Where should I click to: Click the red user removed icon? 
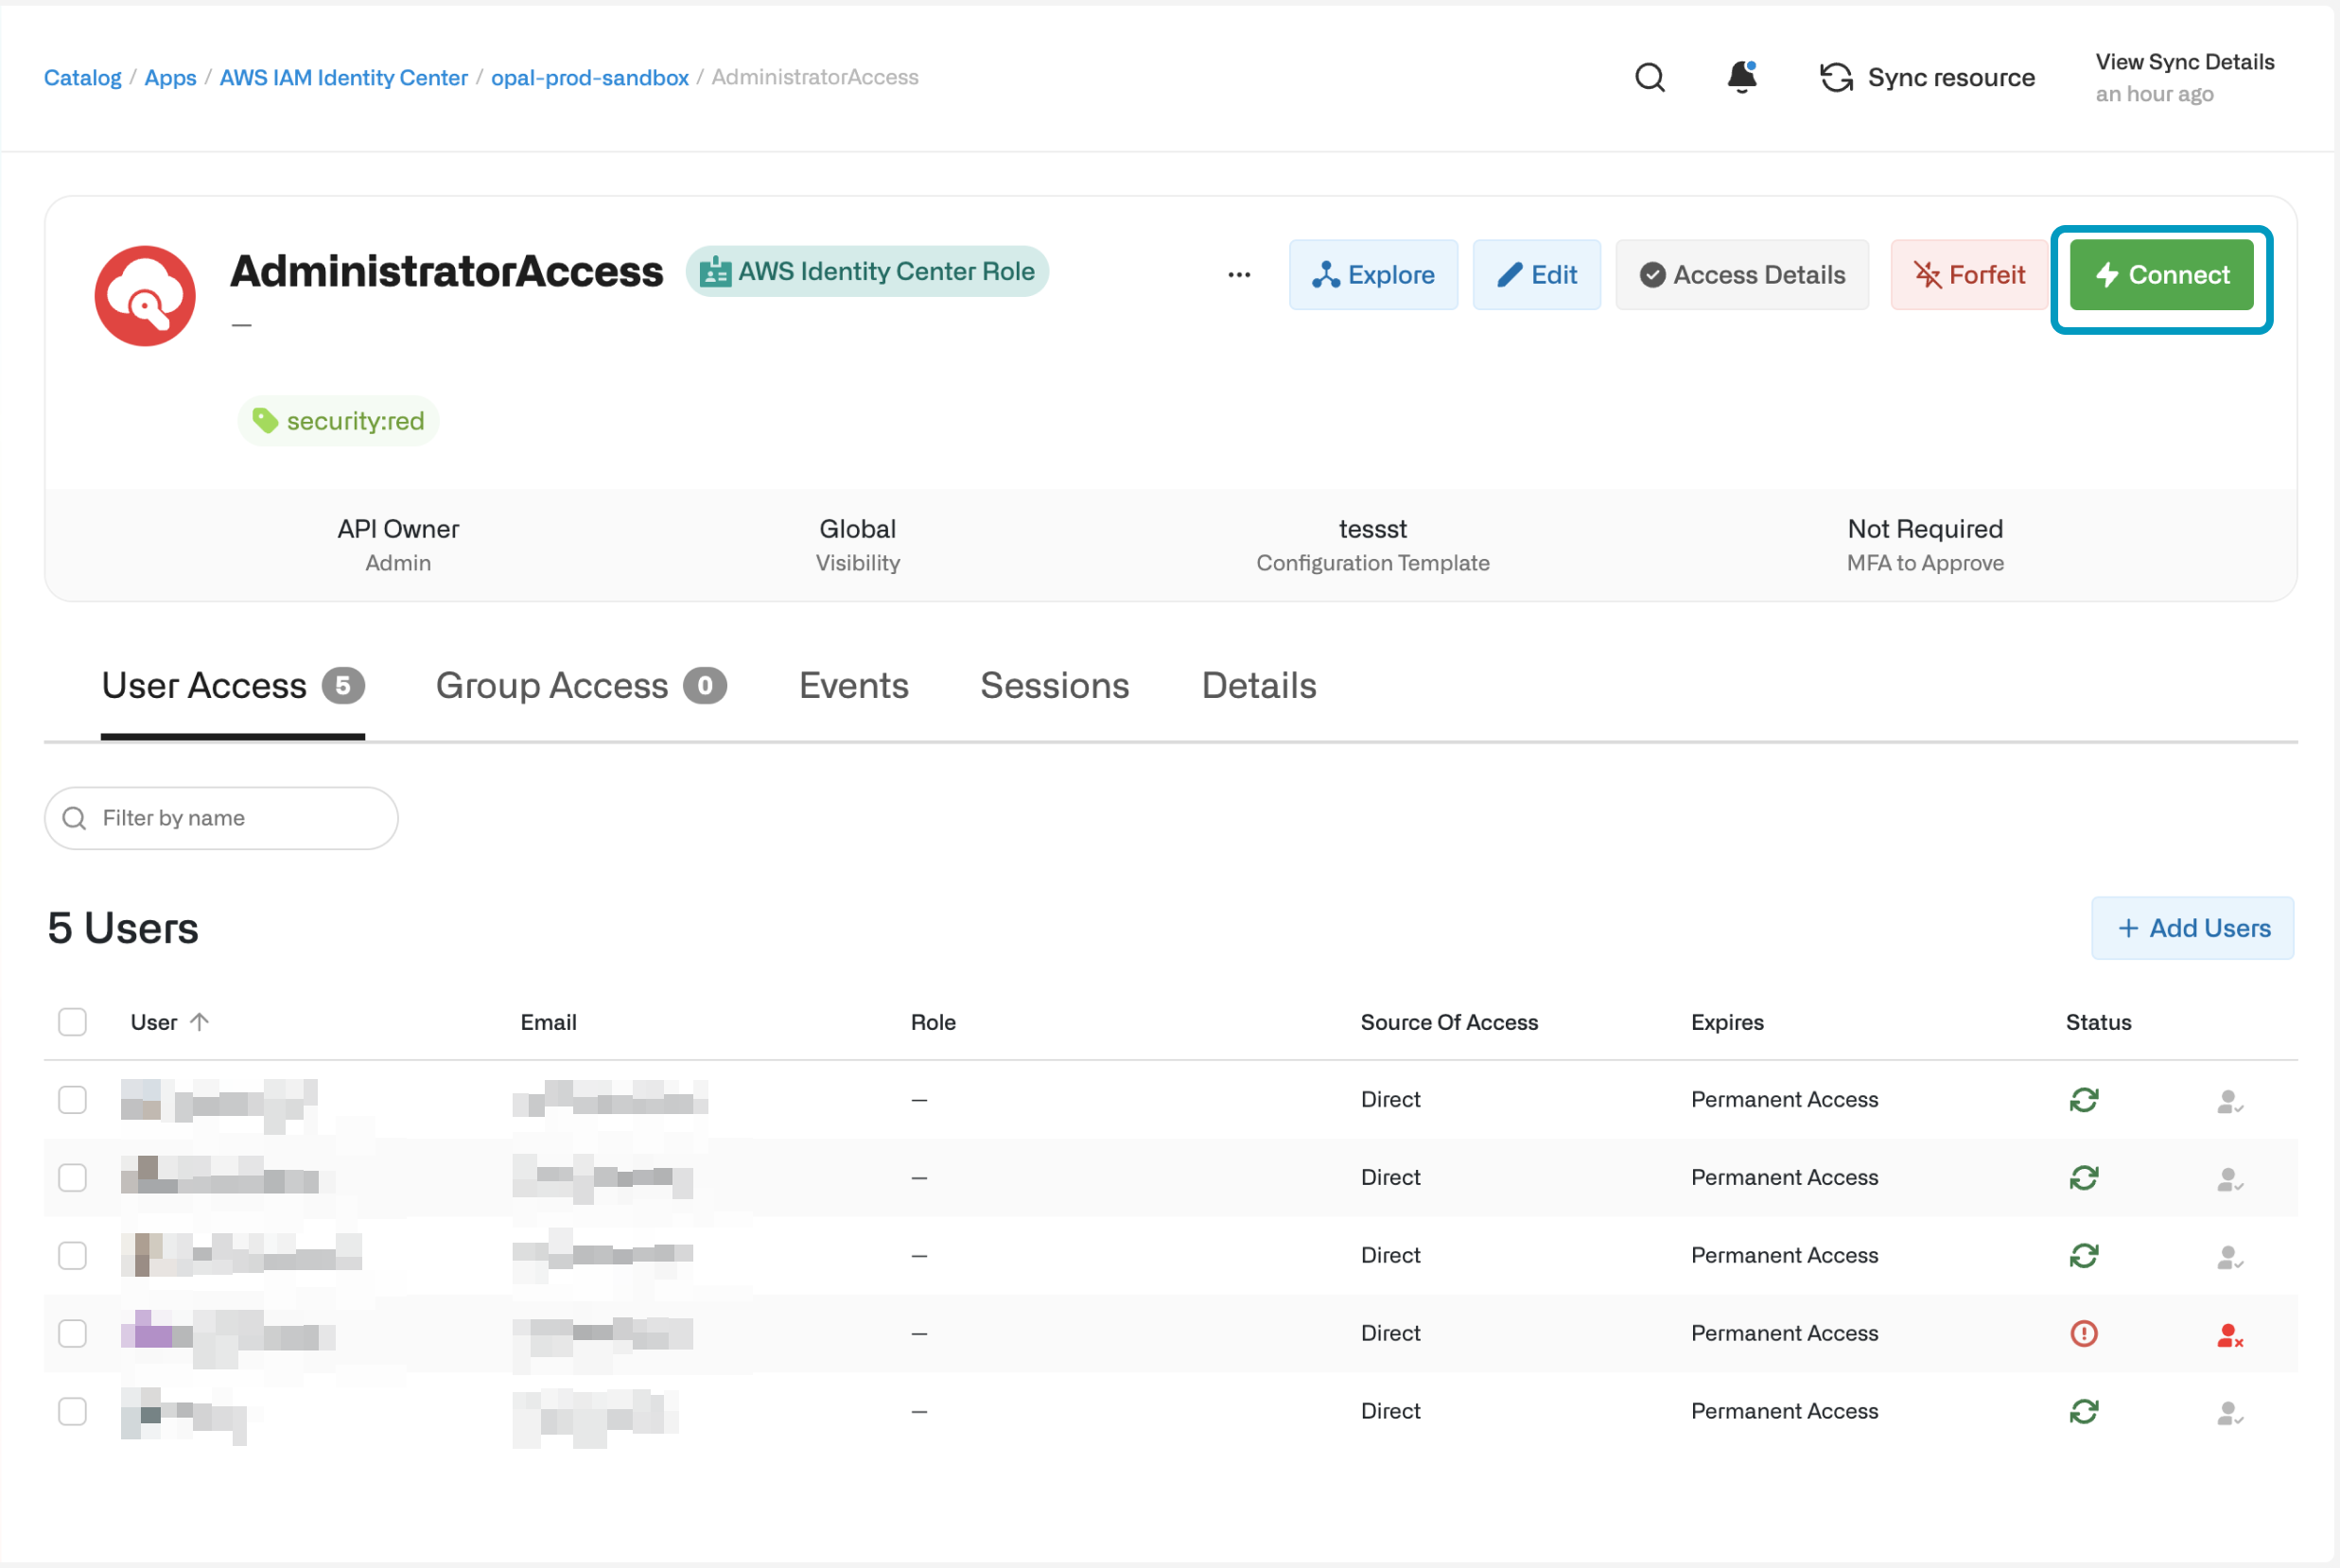tap(2229, 1335)
